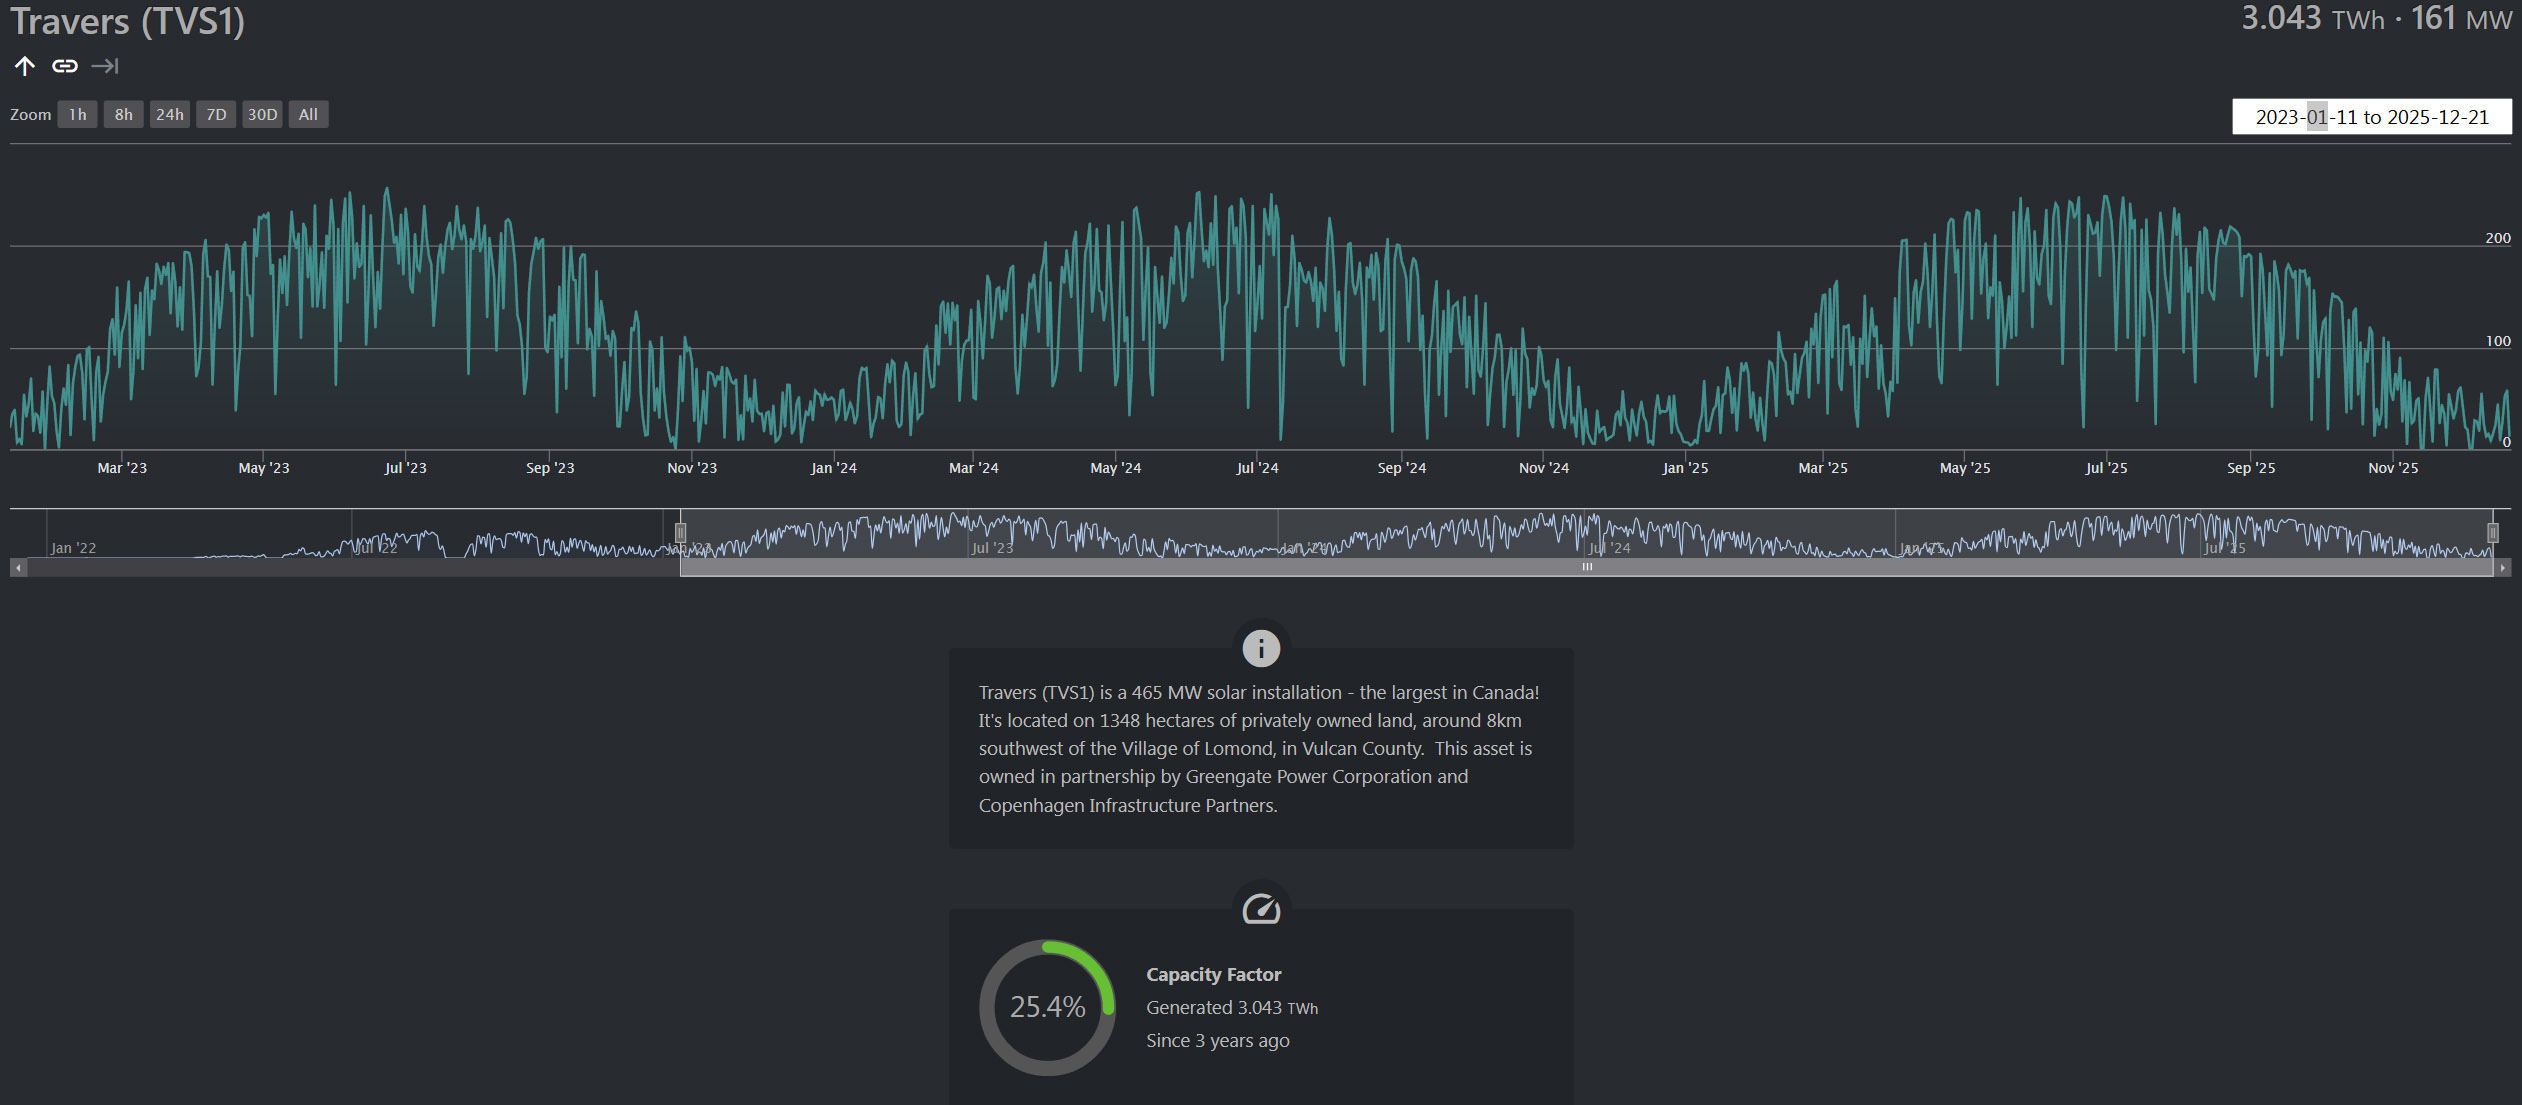Click the right navigator range handle
The width and height of the screenshot is (2522, 1105).
coord(2493,532)
